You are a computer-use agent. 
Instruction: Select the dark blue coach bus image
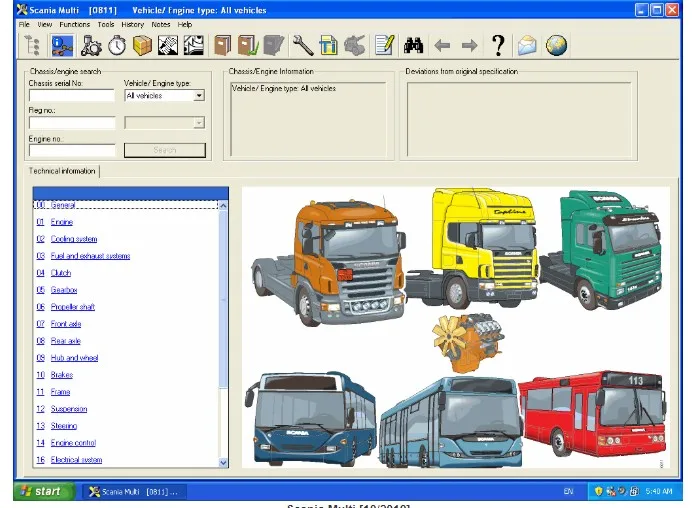311,418
